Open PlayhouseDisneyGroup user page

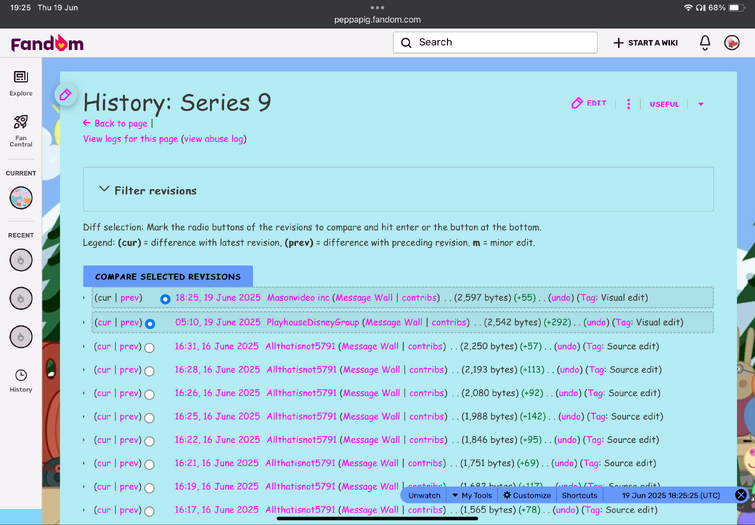tap(312, 322)
